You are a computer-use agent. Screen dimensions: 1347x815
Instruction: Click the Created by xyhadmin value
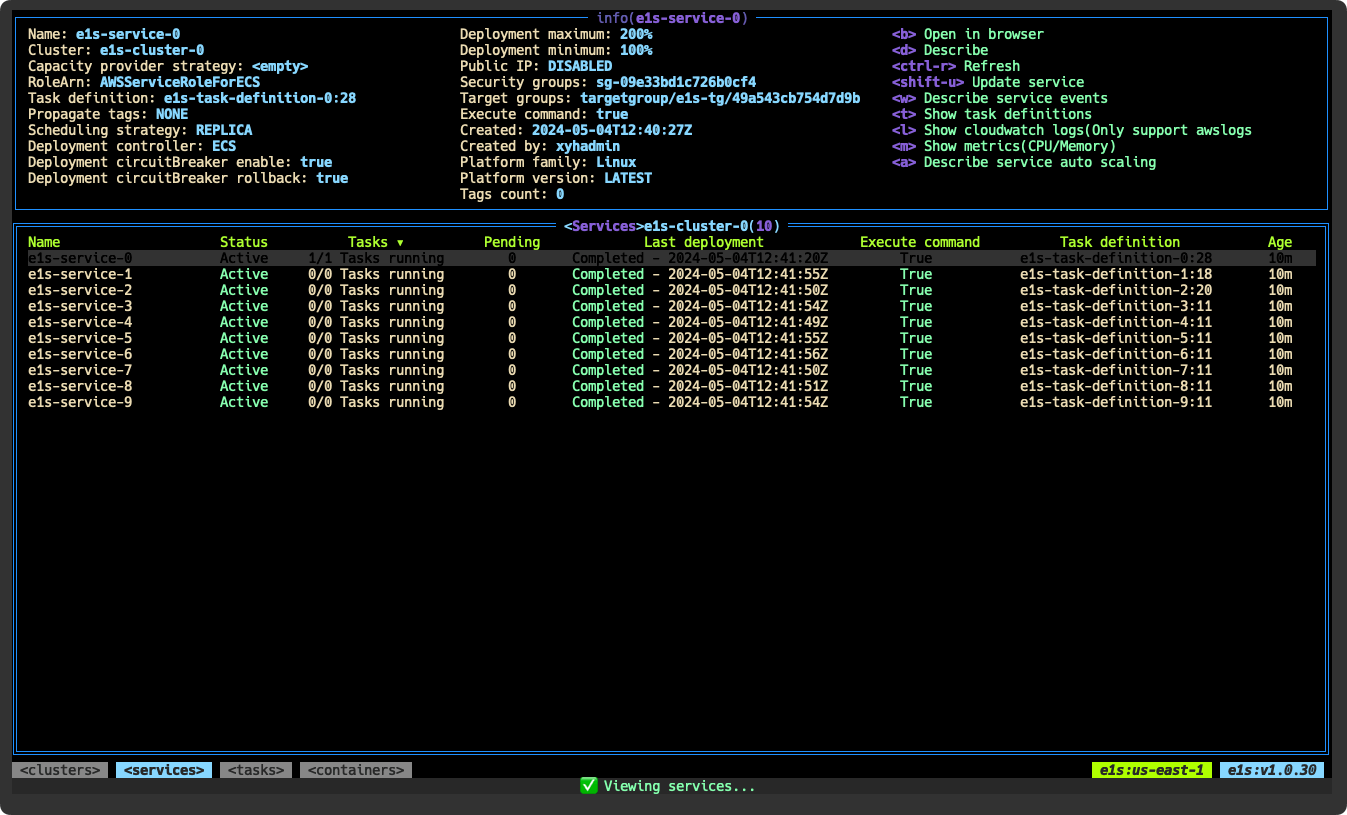pos(588,146)
